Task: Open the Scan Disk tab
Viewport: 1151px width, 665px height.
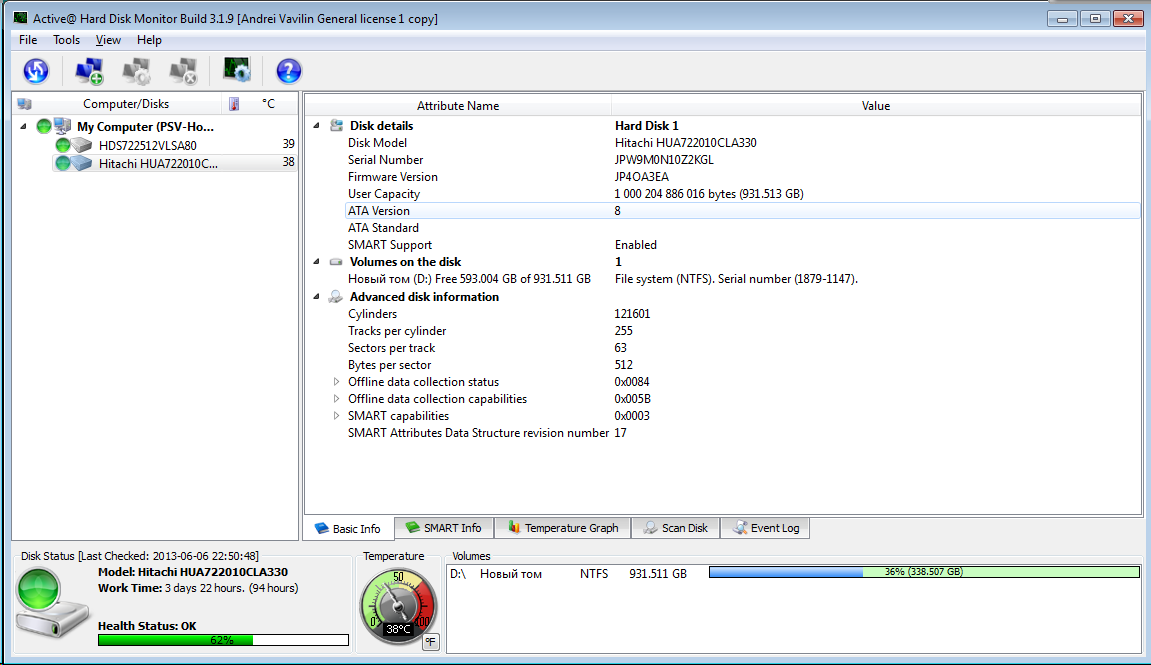Action: pyautogui.click(x=675, y=528)
